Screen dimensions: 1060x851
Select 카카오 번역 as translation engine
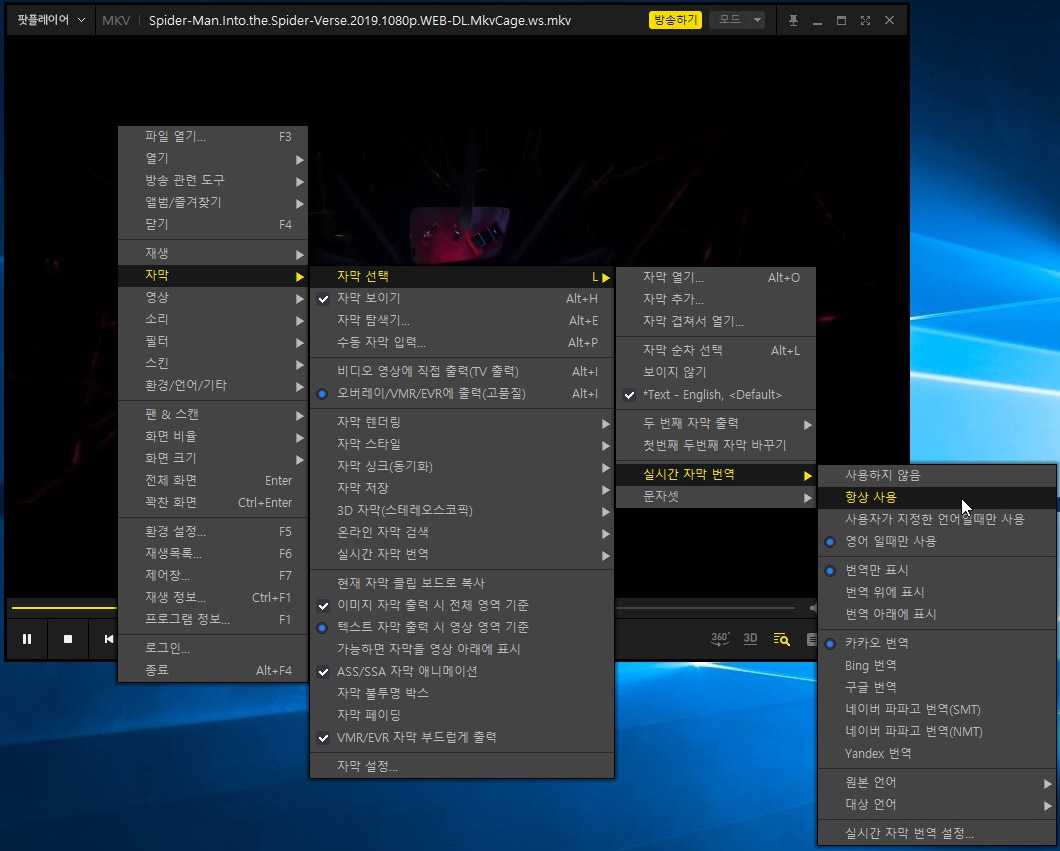tap(937, 643)
